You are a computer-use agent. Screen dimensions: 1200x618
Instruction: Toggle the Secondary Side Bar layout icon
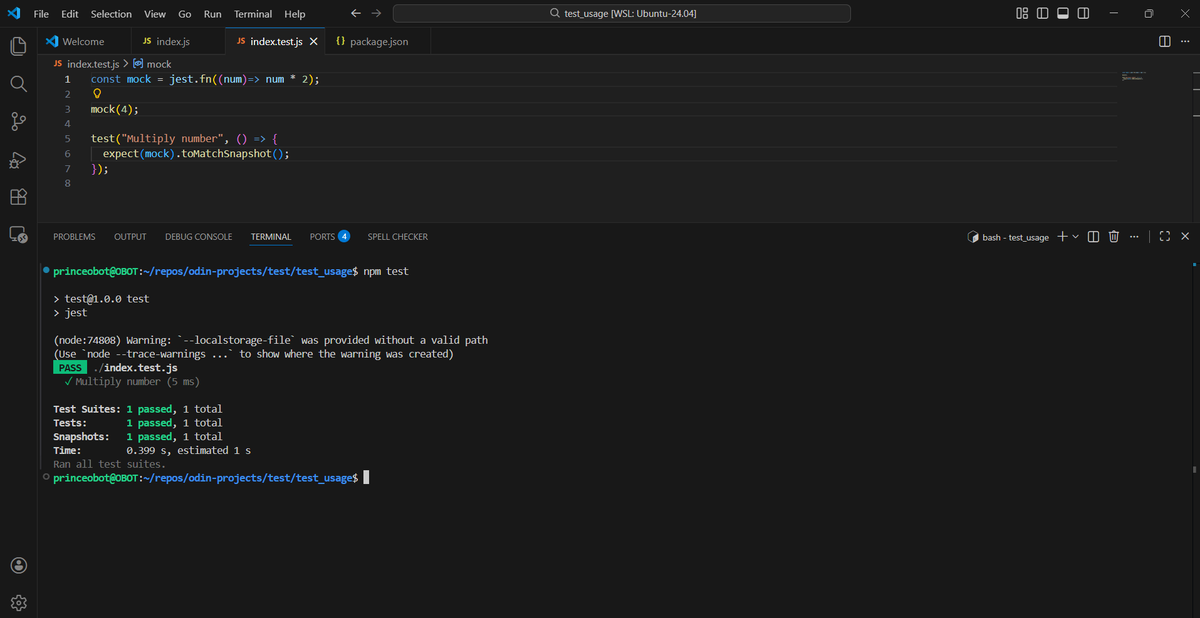point(1085,13)
